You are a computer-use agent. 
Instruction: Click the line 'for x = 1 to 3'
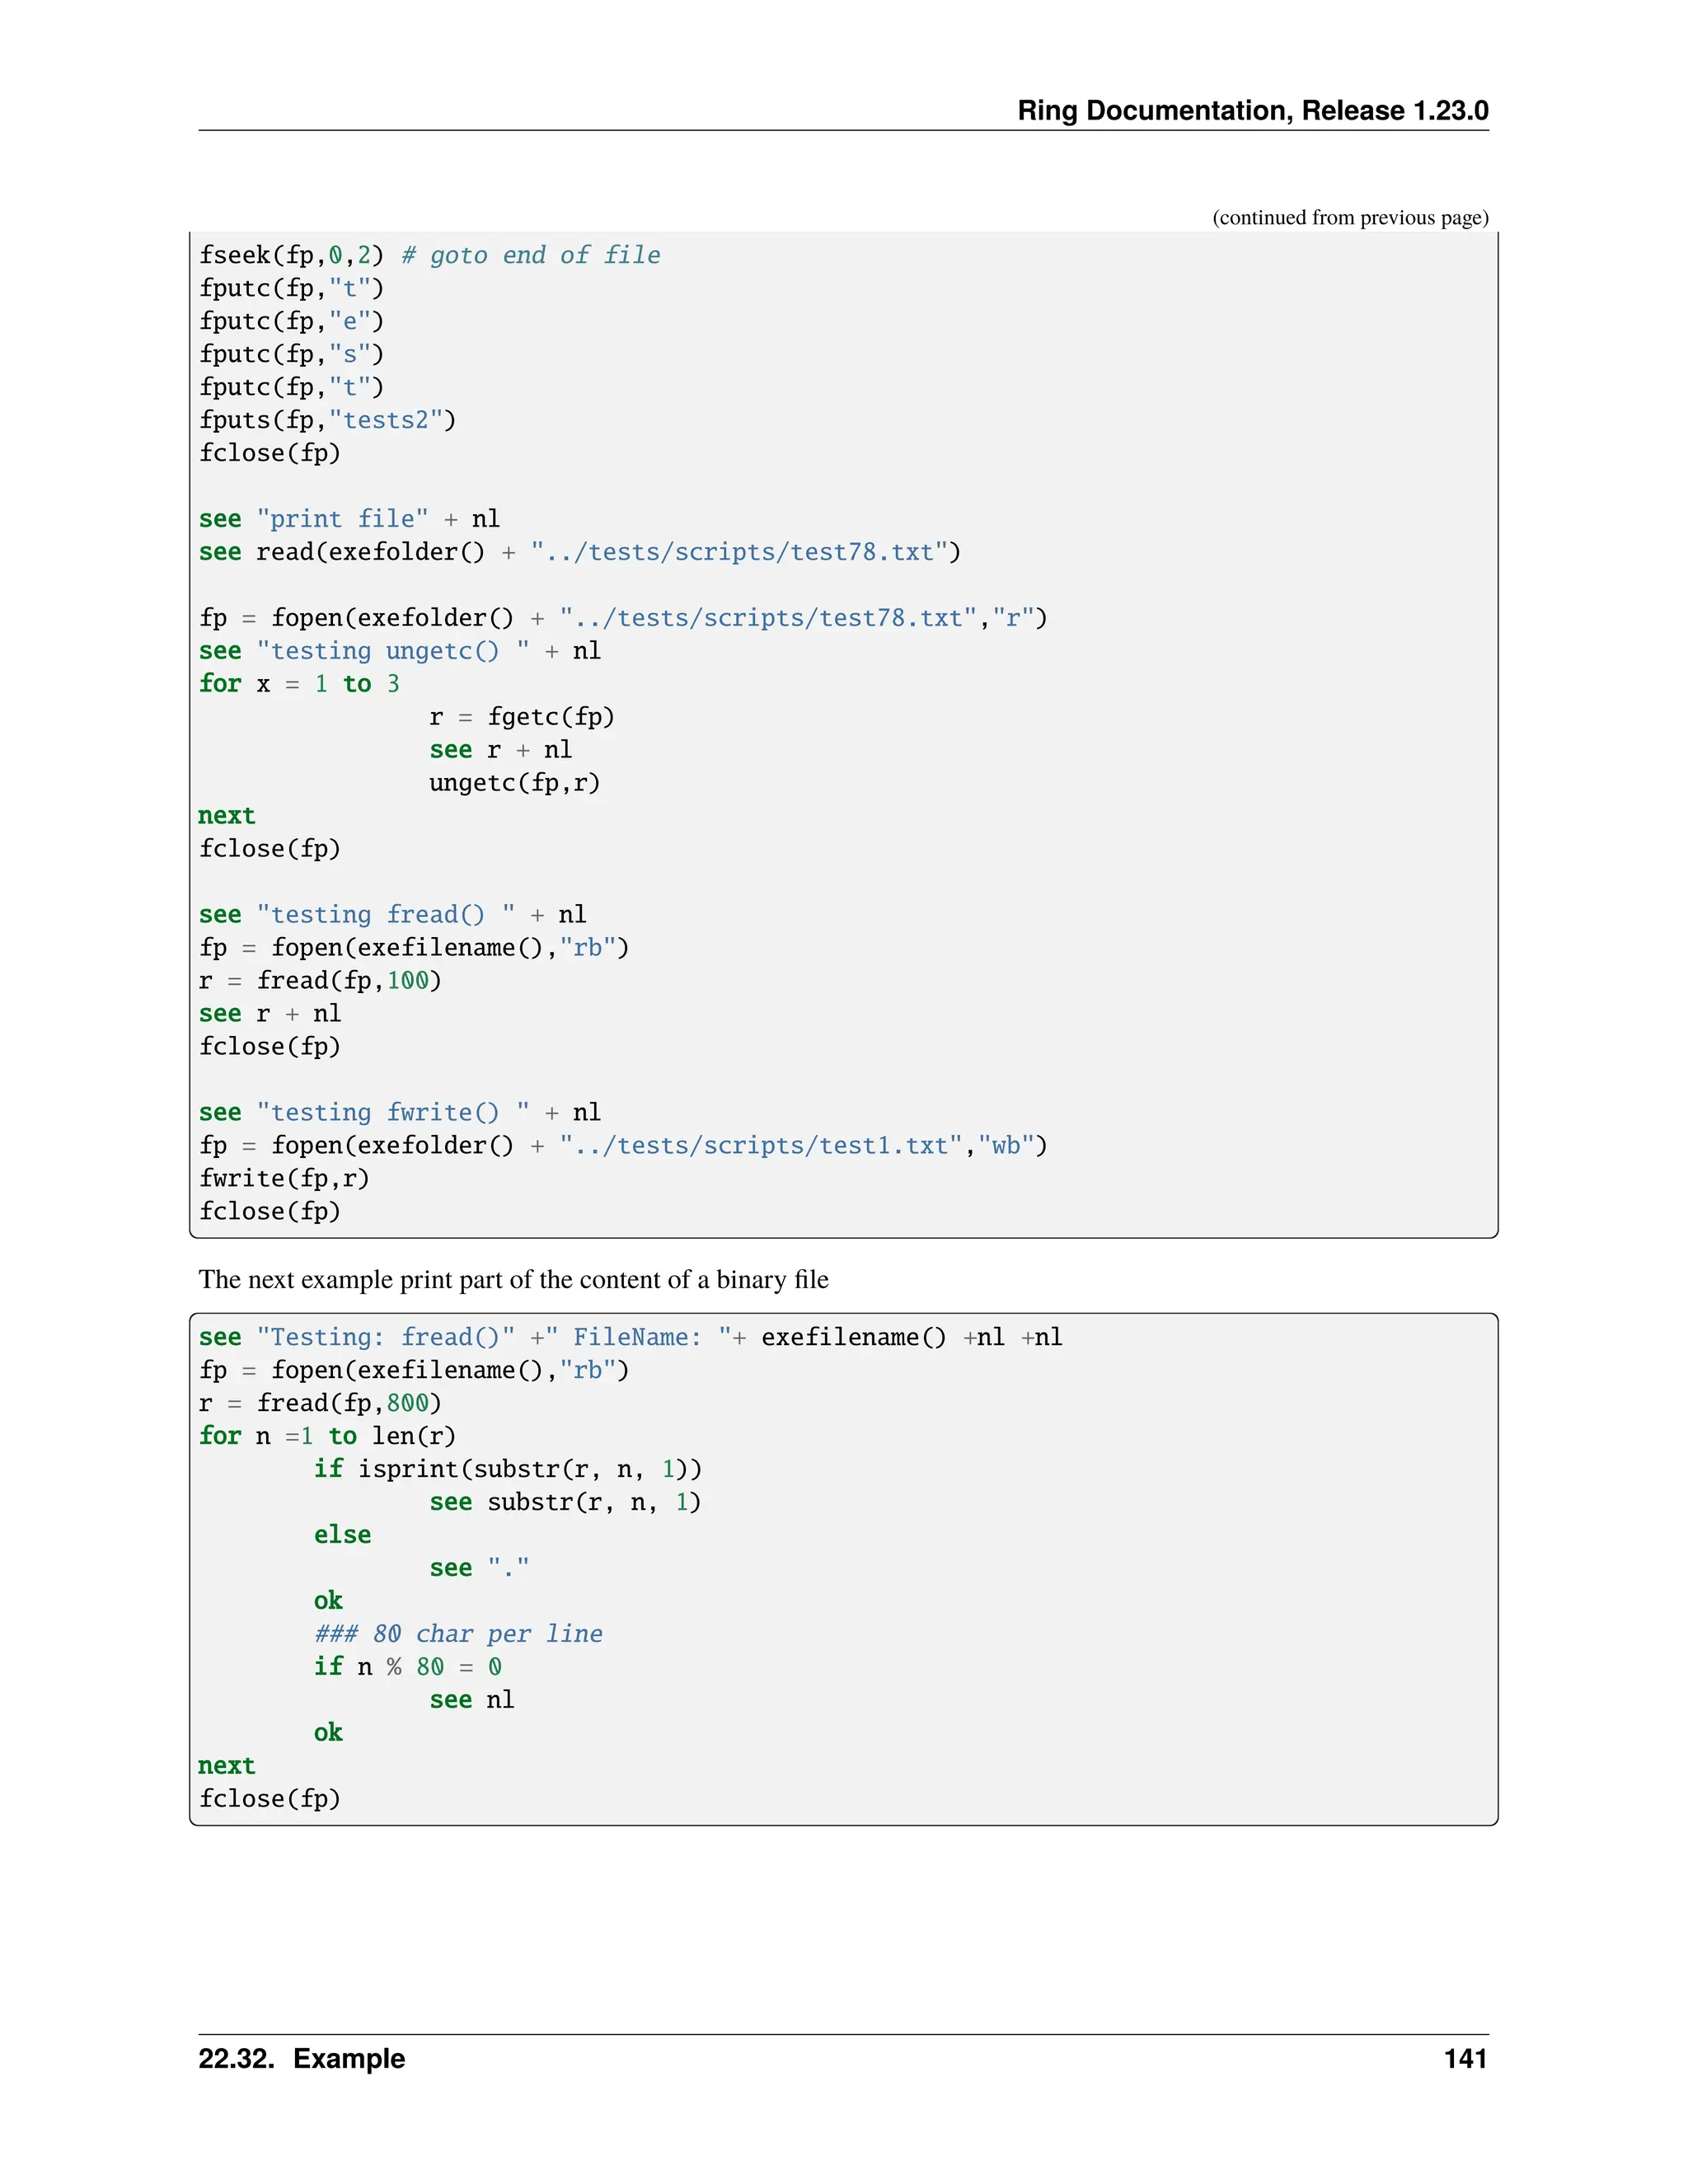[299, 684]
